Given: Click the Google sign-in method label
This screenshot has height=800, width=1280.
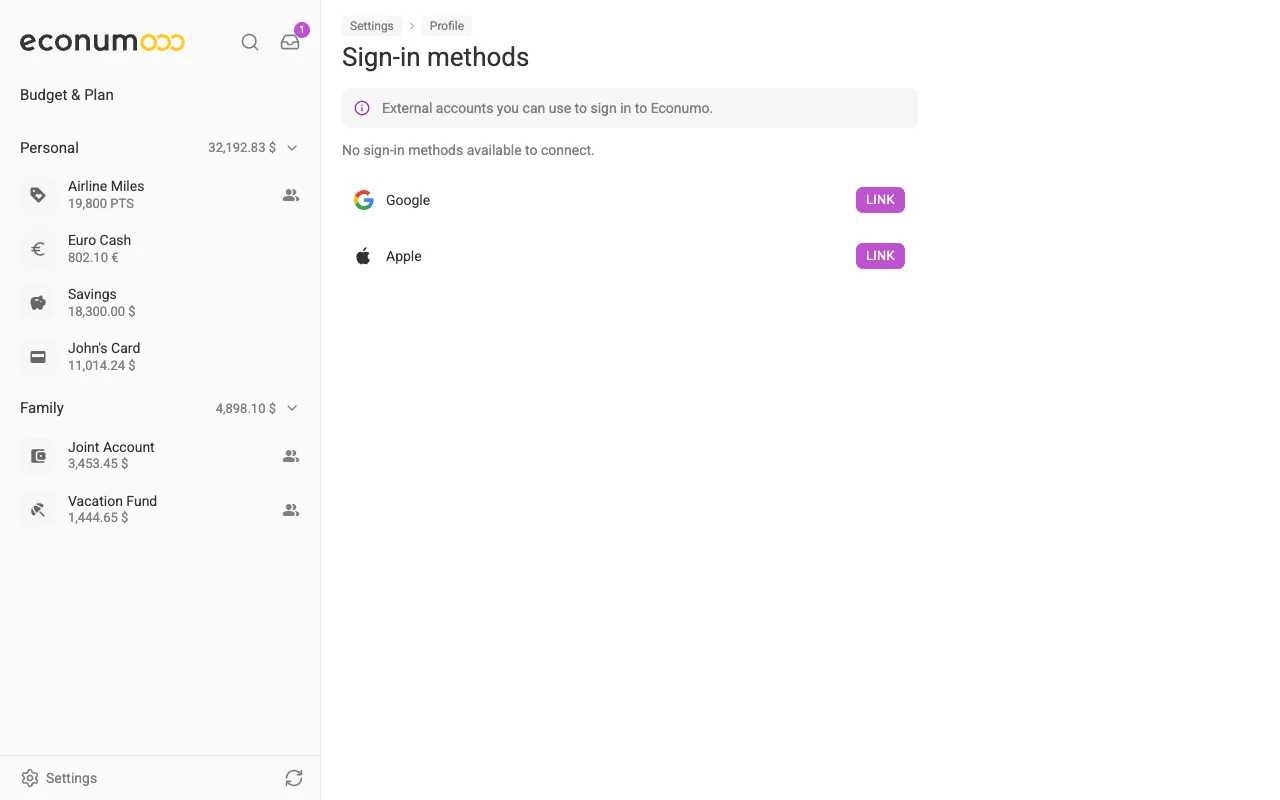Looking at the screenshot, I should 408,200.
